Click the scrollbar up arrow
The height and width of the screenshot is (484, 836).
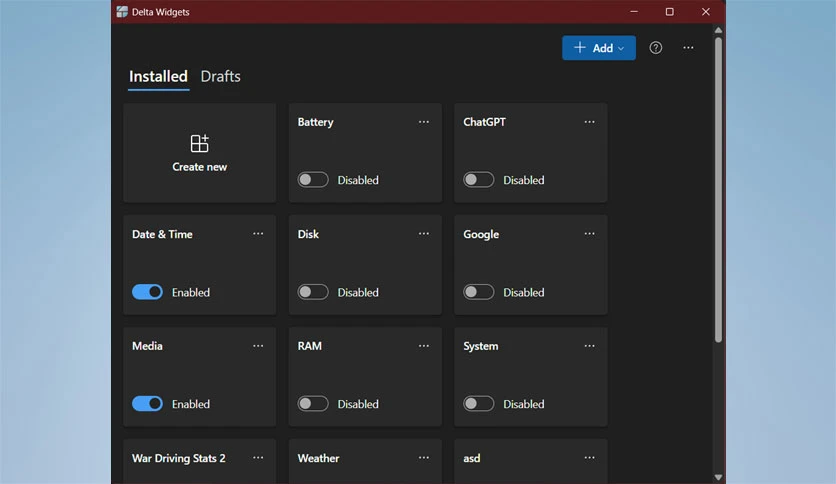tap(718, 30)
